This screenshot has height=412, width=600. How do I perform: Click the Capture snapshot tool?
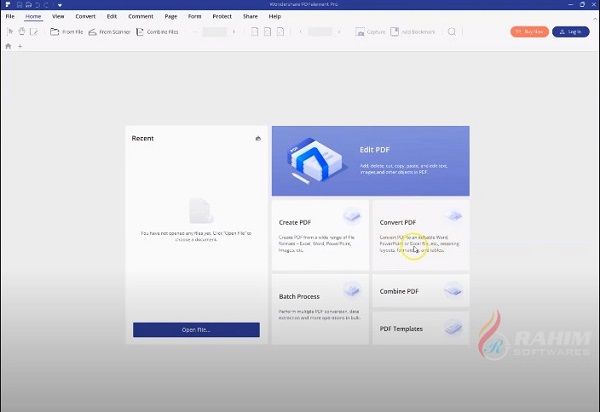click(370, 32)
